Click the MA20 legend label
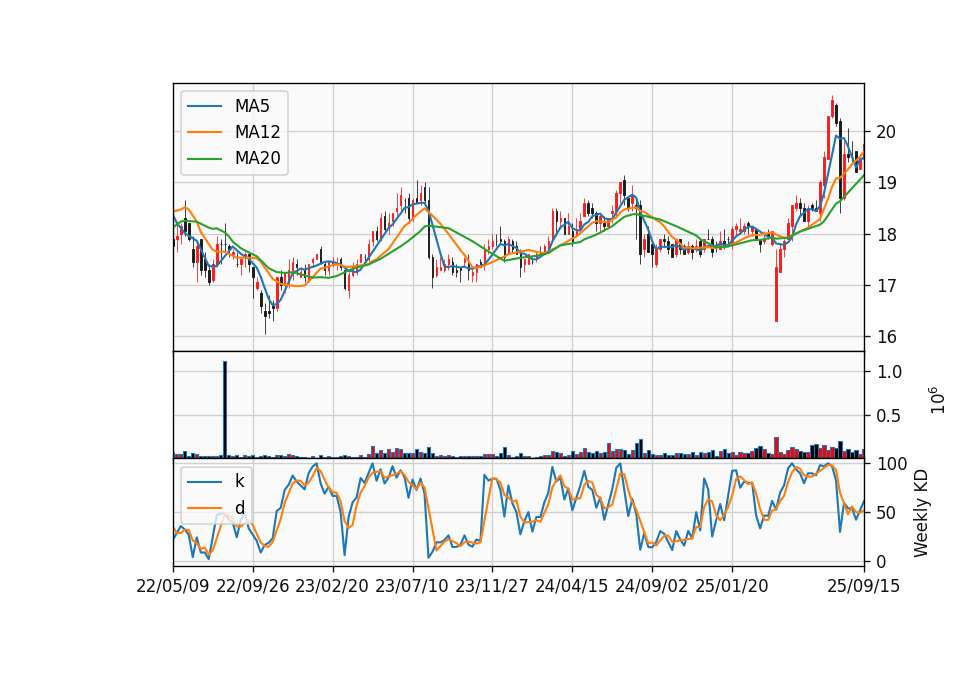Viewport: 960px width, 690px height. (x=257, y=158)
